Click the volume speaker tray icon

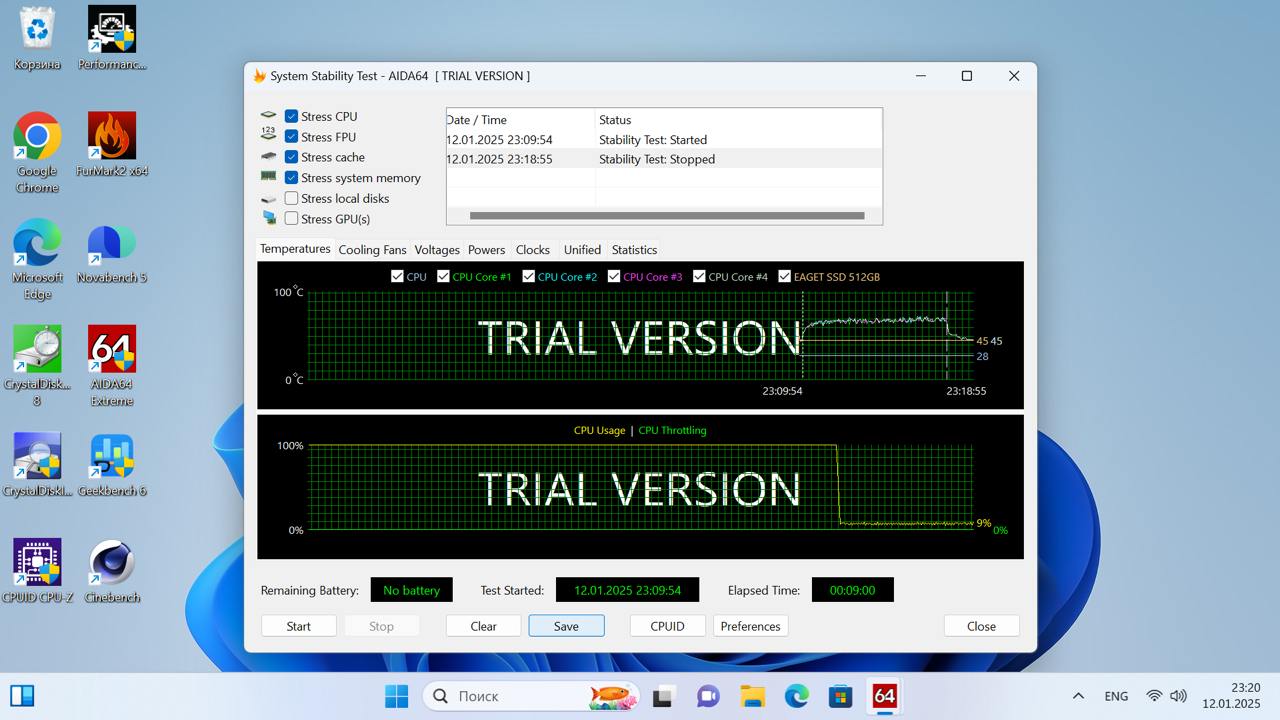tap(1178, 696)
